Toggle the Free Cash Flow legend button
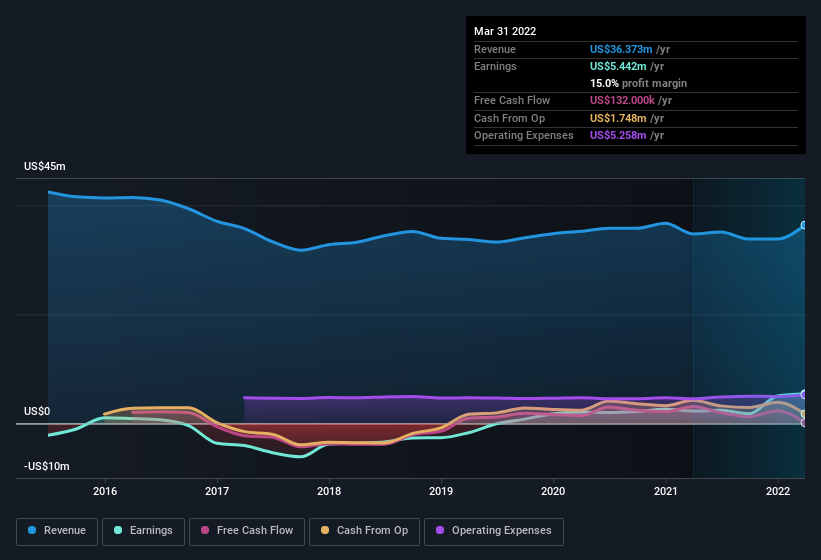The width and height of the screenshot is (821, 560). coord(247,531)
